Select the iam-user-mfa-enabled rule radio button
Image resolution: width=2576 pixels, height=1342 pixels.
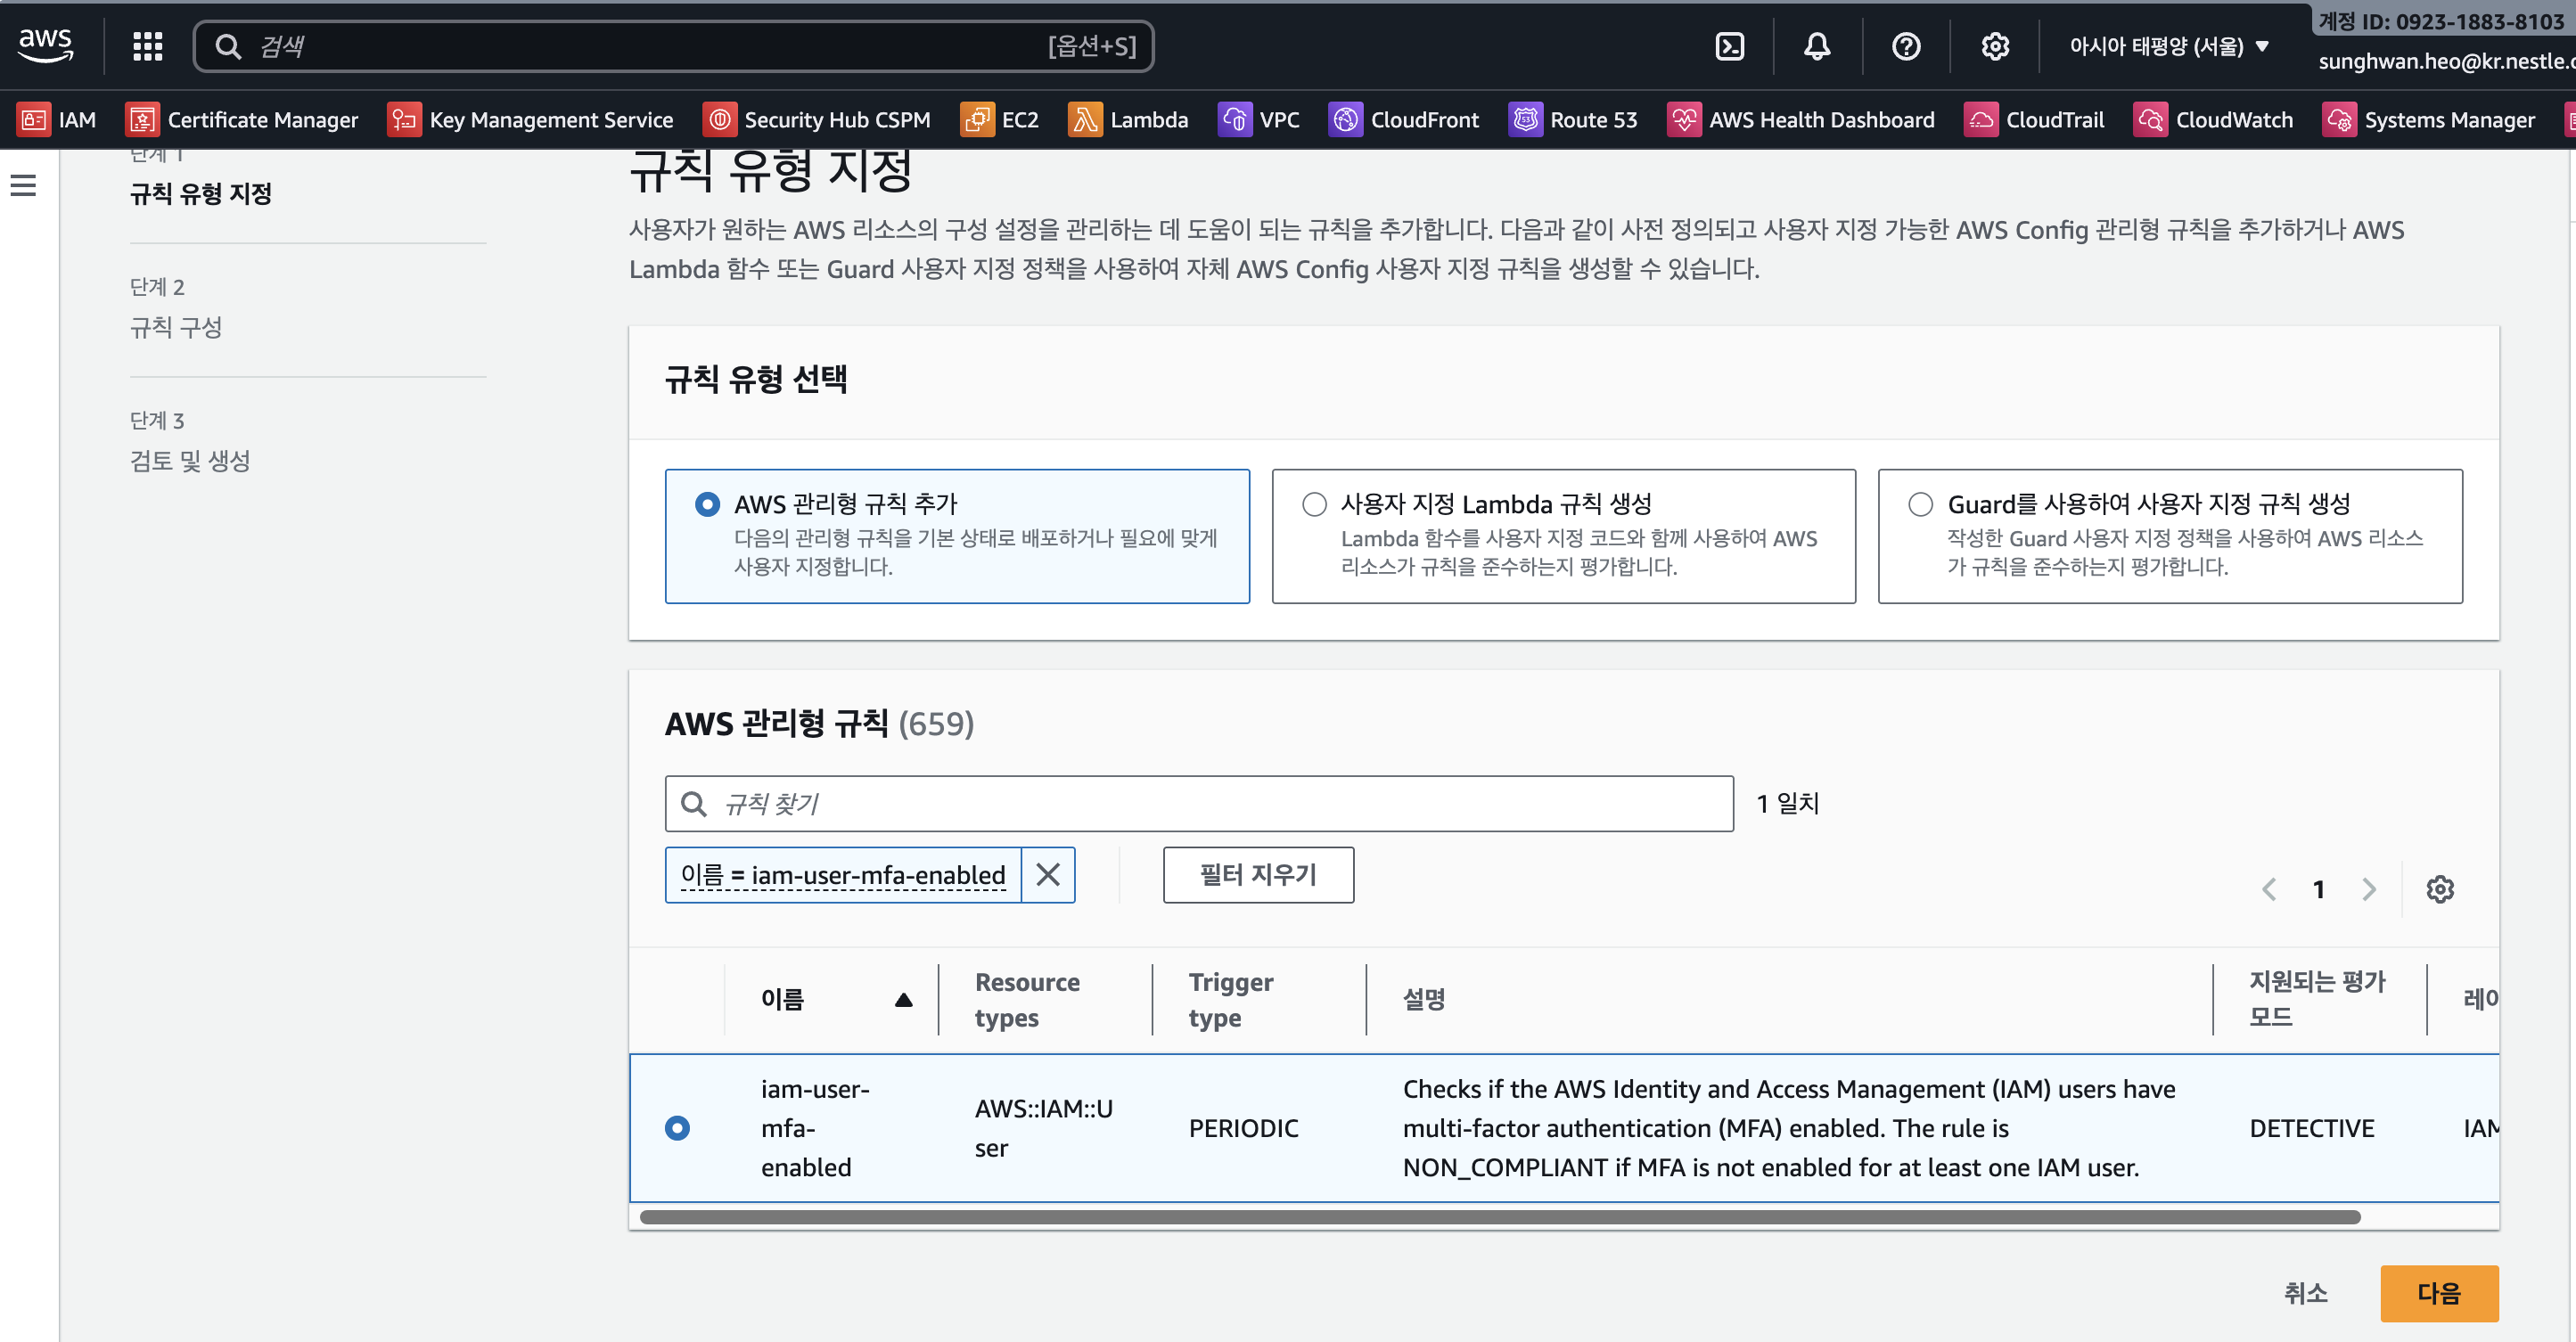[x=677, y=1128]
